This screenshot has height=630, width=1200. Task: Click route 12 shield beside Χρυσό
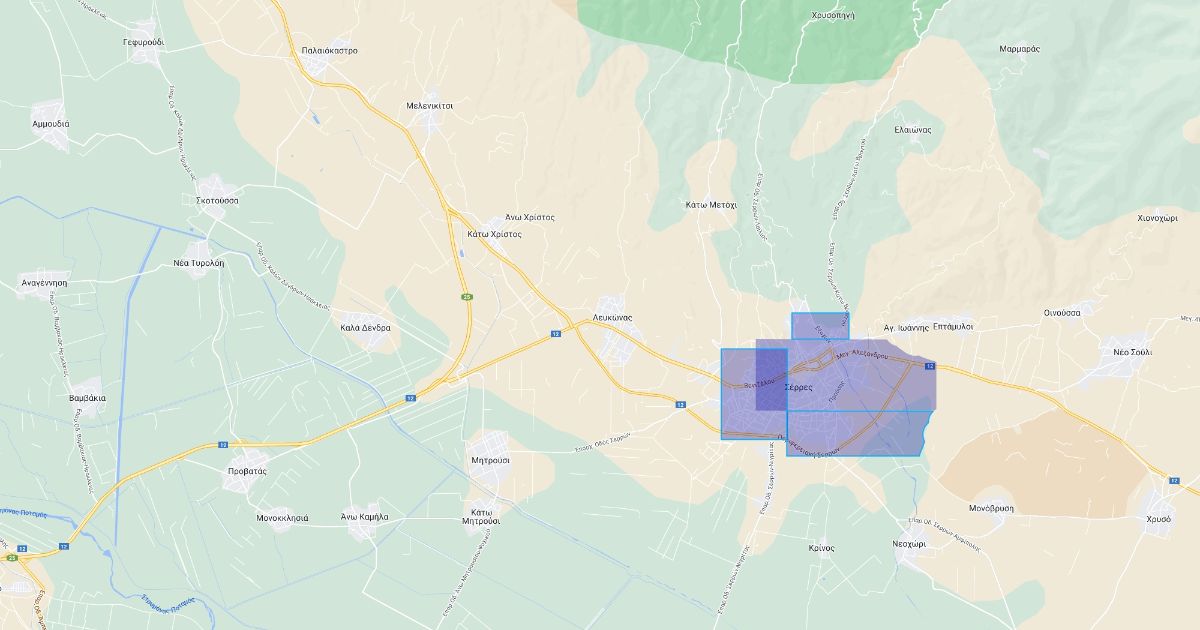(x=1176, y=480)
